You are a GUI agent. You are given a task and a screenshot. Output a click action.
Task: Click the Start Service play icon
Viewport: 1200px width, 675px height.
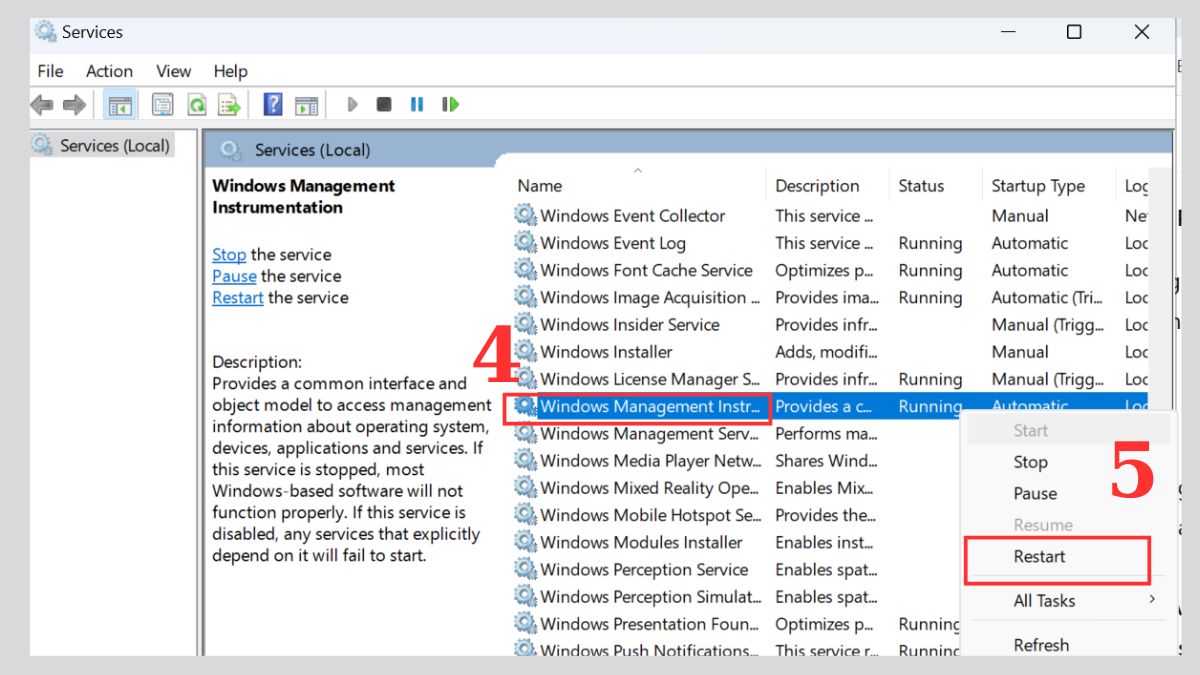[352, 104]
